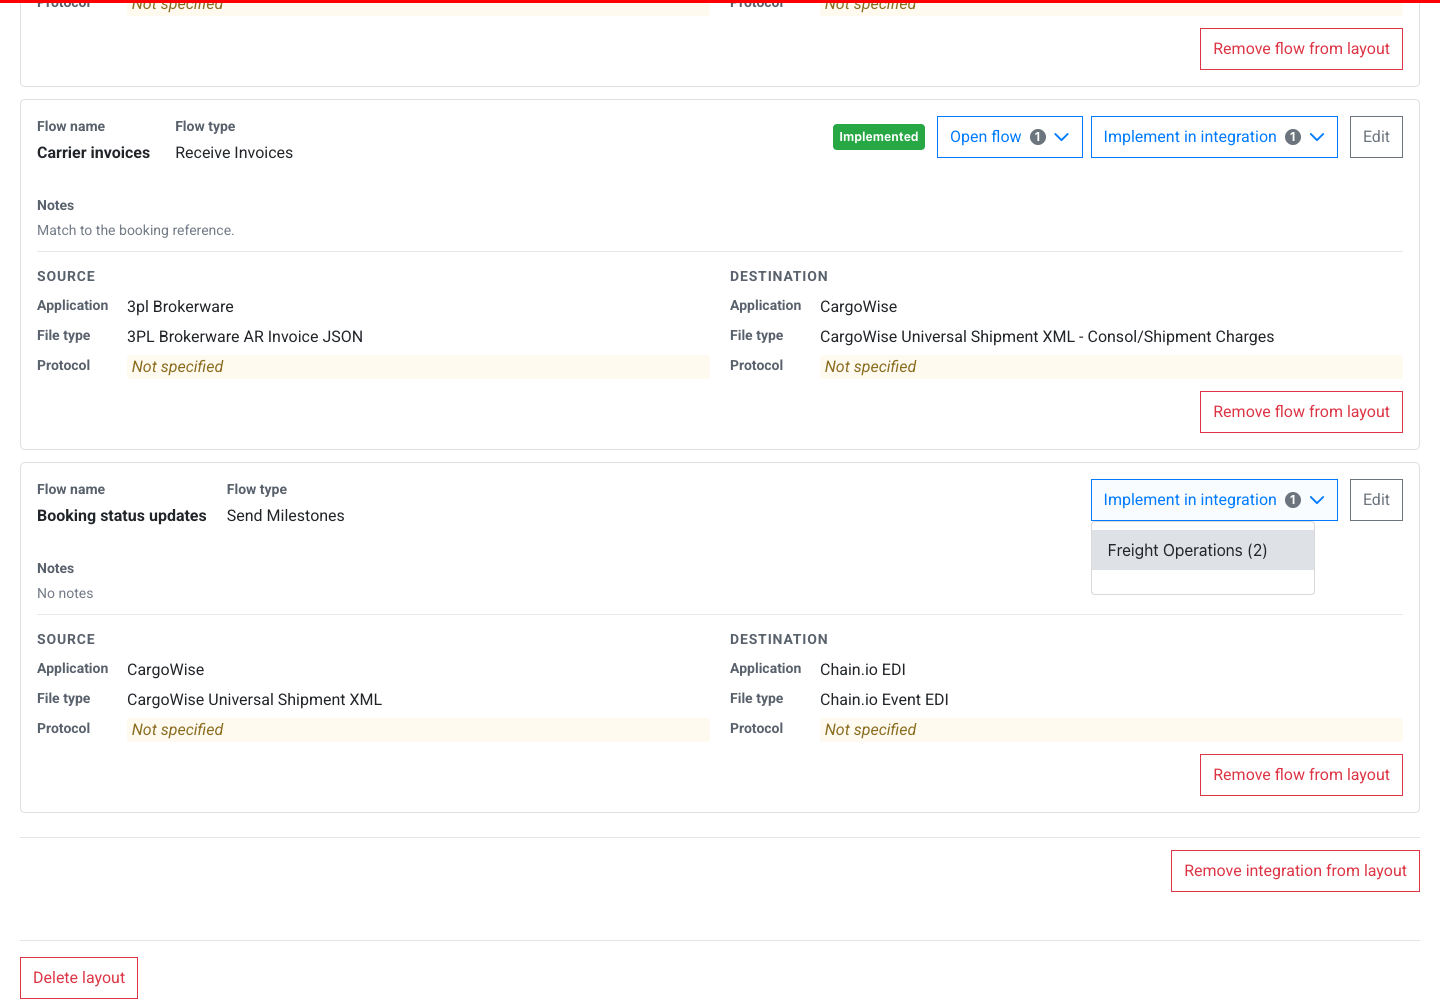Expand 'Implement in integration' for Booking status updates
This screenshot has height=1000, width=1440.
point(1214,500)
